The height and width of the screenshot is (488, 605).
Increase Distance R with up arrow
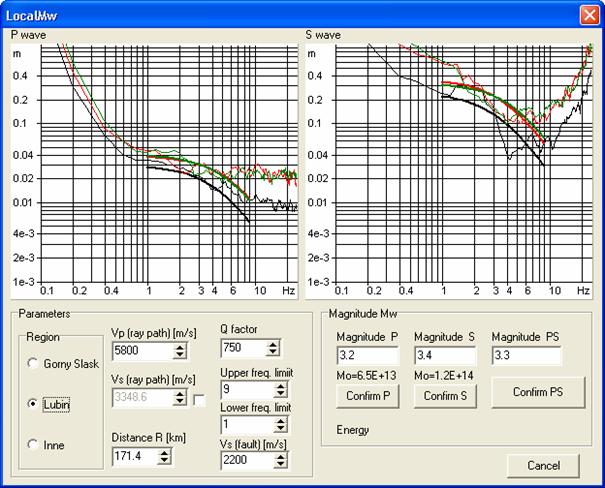point(164,453)
